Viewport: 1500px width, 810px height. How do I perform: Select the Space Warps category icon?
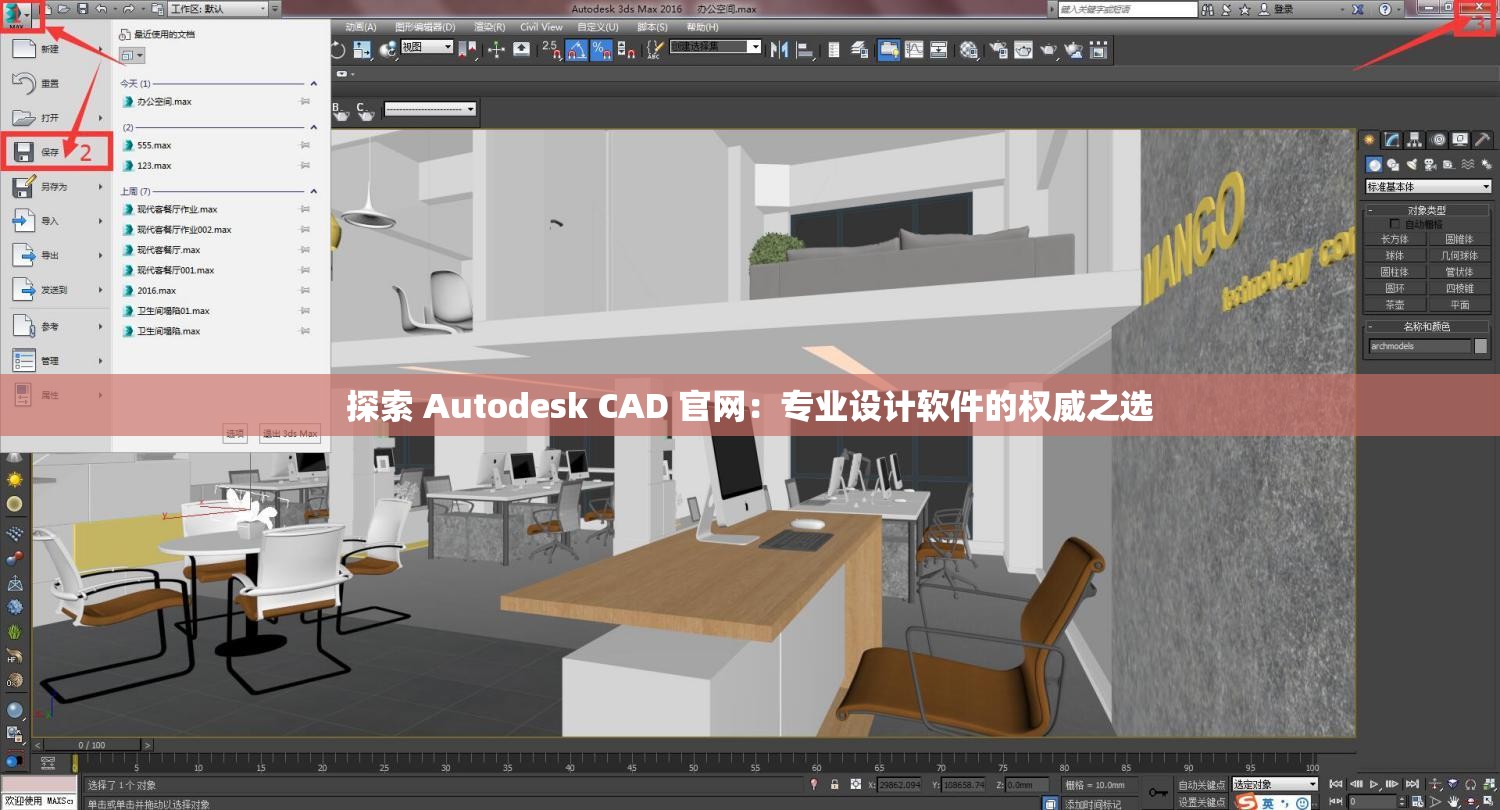1468,164
